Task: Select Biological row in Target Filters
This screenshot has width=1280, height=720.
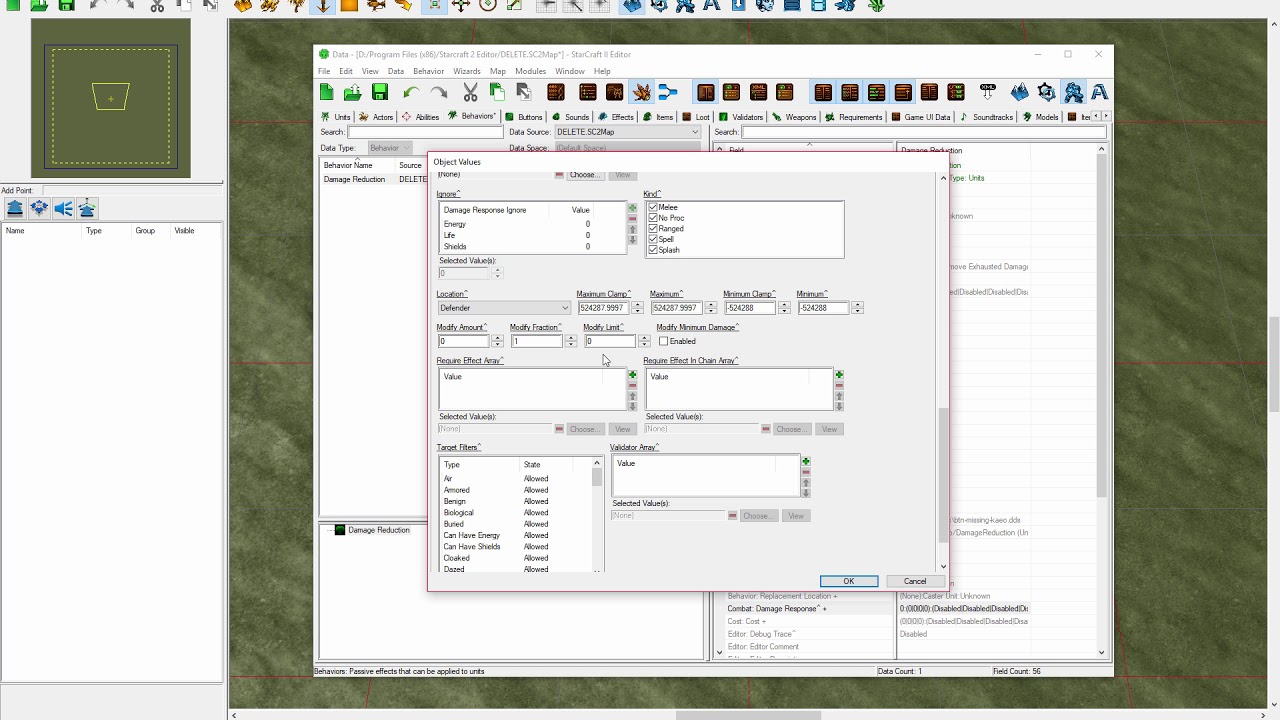Action: tap(516, 513)
